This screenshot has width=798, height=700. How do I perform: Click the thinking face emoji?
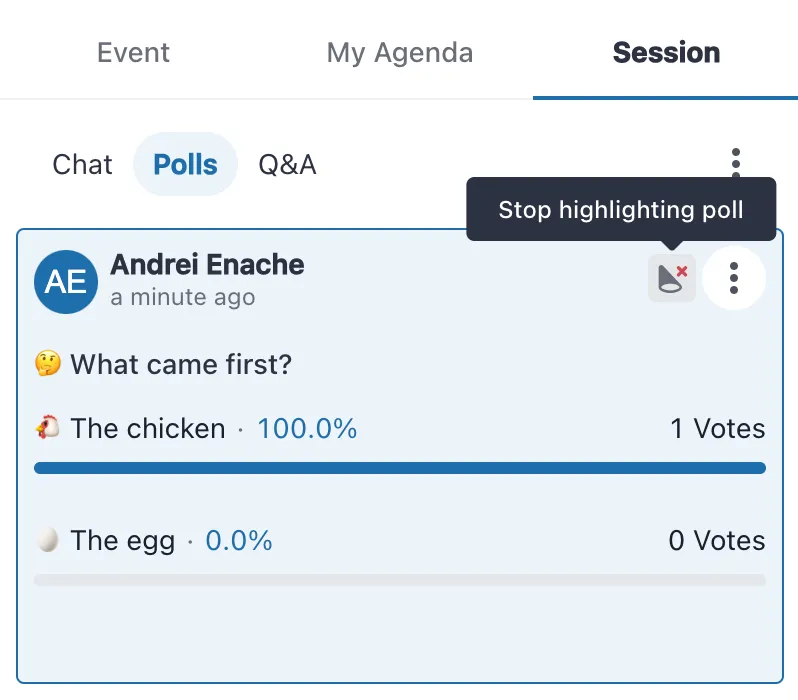[x=47, y=364]
